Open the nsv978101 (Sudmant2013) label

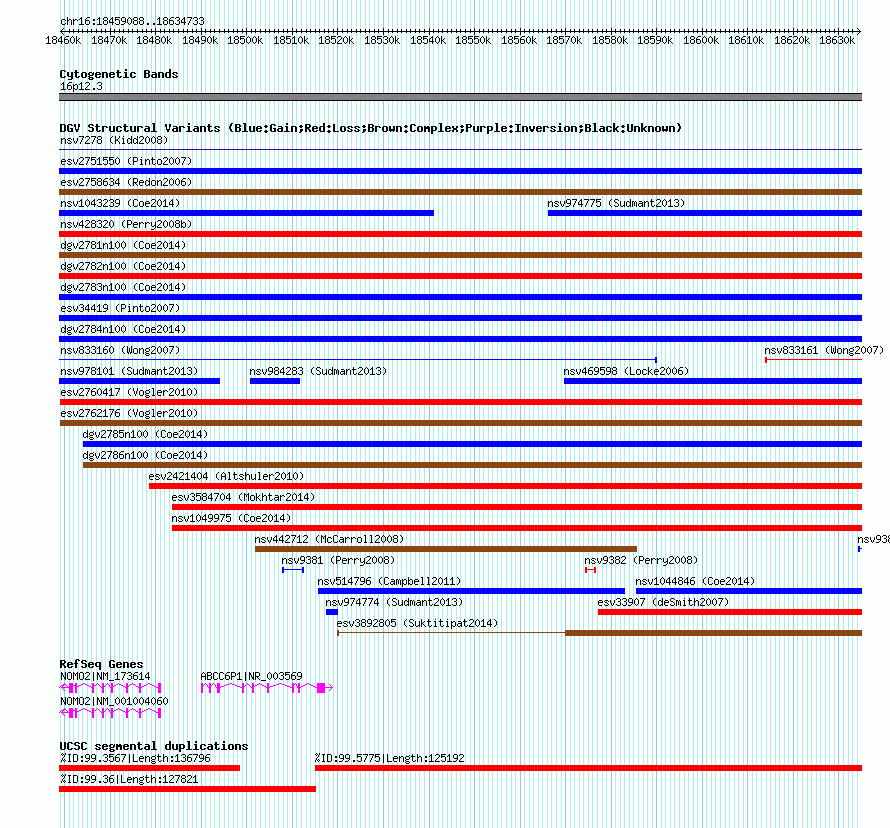[x=129, y=371]
